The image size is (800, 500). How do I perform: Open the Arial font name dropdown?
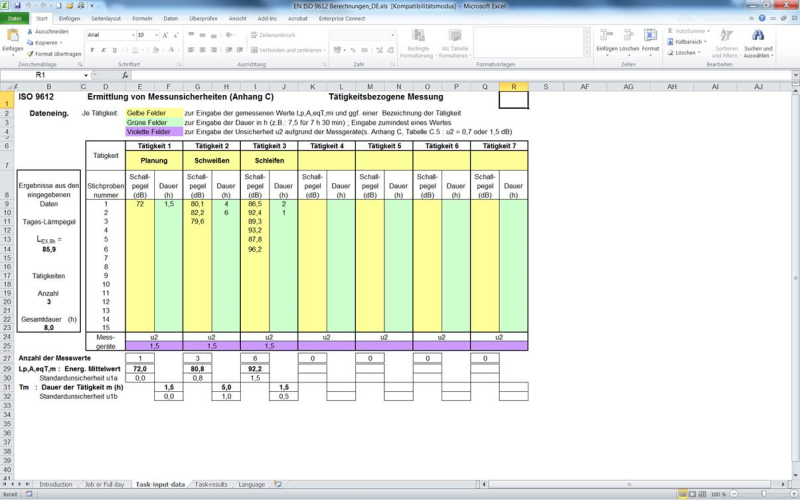[131, 35]
